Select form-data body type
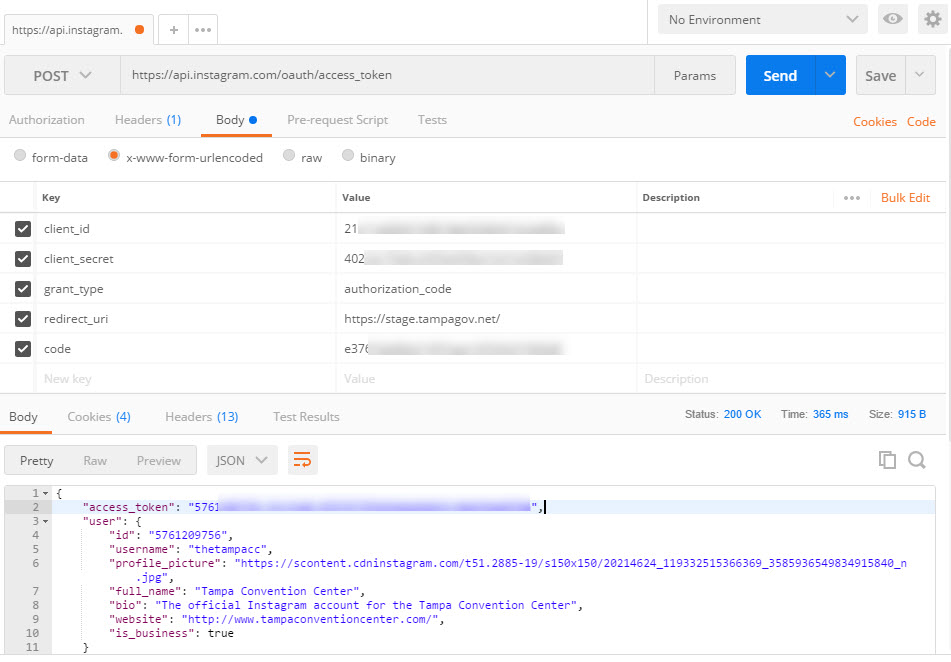951x662 pixels. coord(20,155)
